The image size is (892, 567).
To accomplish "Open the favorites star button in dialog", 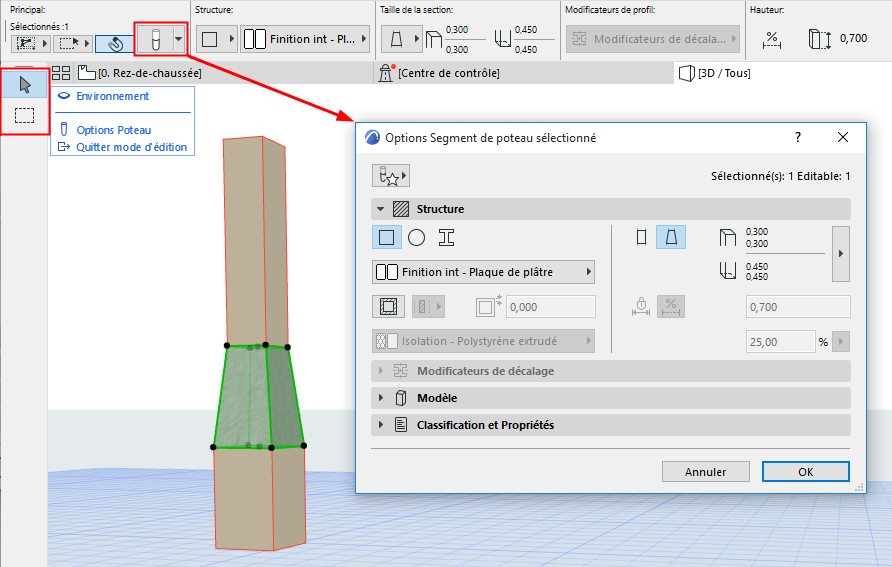I will pos(391,176).
